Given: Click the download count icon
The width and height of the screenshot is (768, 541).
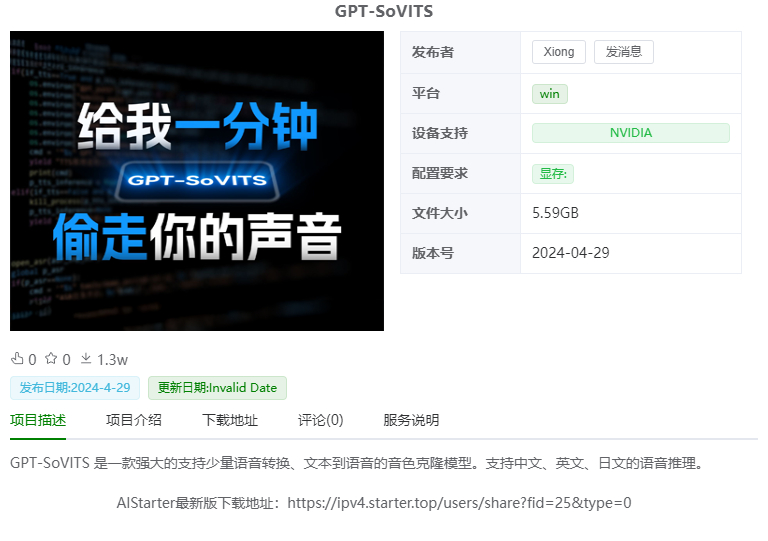Looking at the screenshot, I should [x=86, y=359].
